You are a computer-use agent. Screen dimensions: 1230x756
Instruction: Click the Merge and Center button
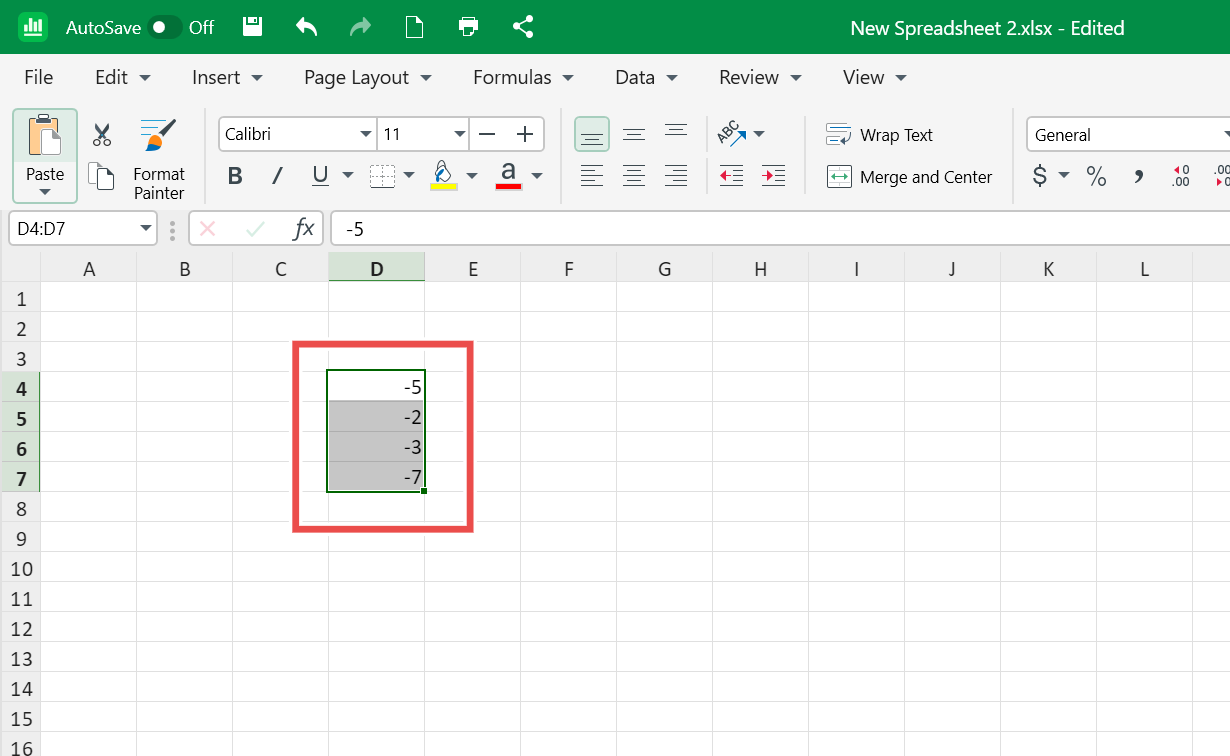(x=909, y=177)
